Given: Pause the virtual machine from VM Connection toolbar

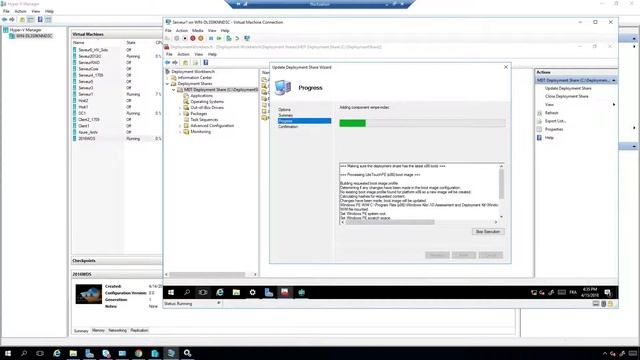Looking at the screenshot, I should [x=211, y=38].
